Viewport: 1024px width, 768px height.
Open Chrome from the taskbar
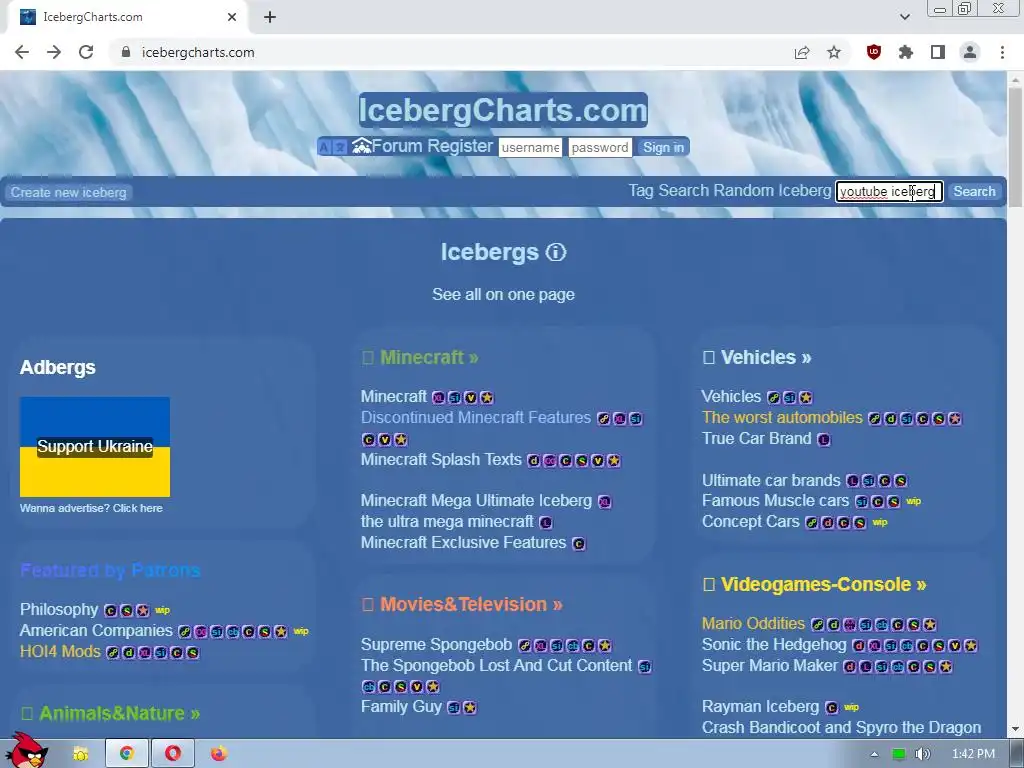pos(127,754)
